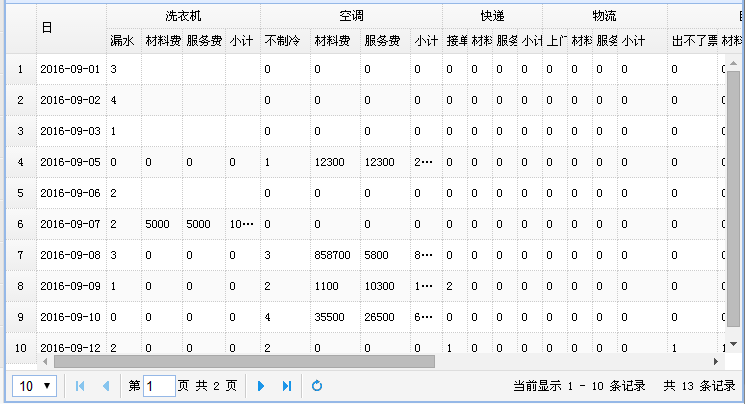This screenshot has width=745, height=404.
Task: Jump to the last page
Action: pyautogui.click(x=287, y=386)
